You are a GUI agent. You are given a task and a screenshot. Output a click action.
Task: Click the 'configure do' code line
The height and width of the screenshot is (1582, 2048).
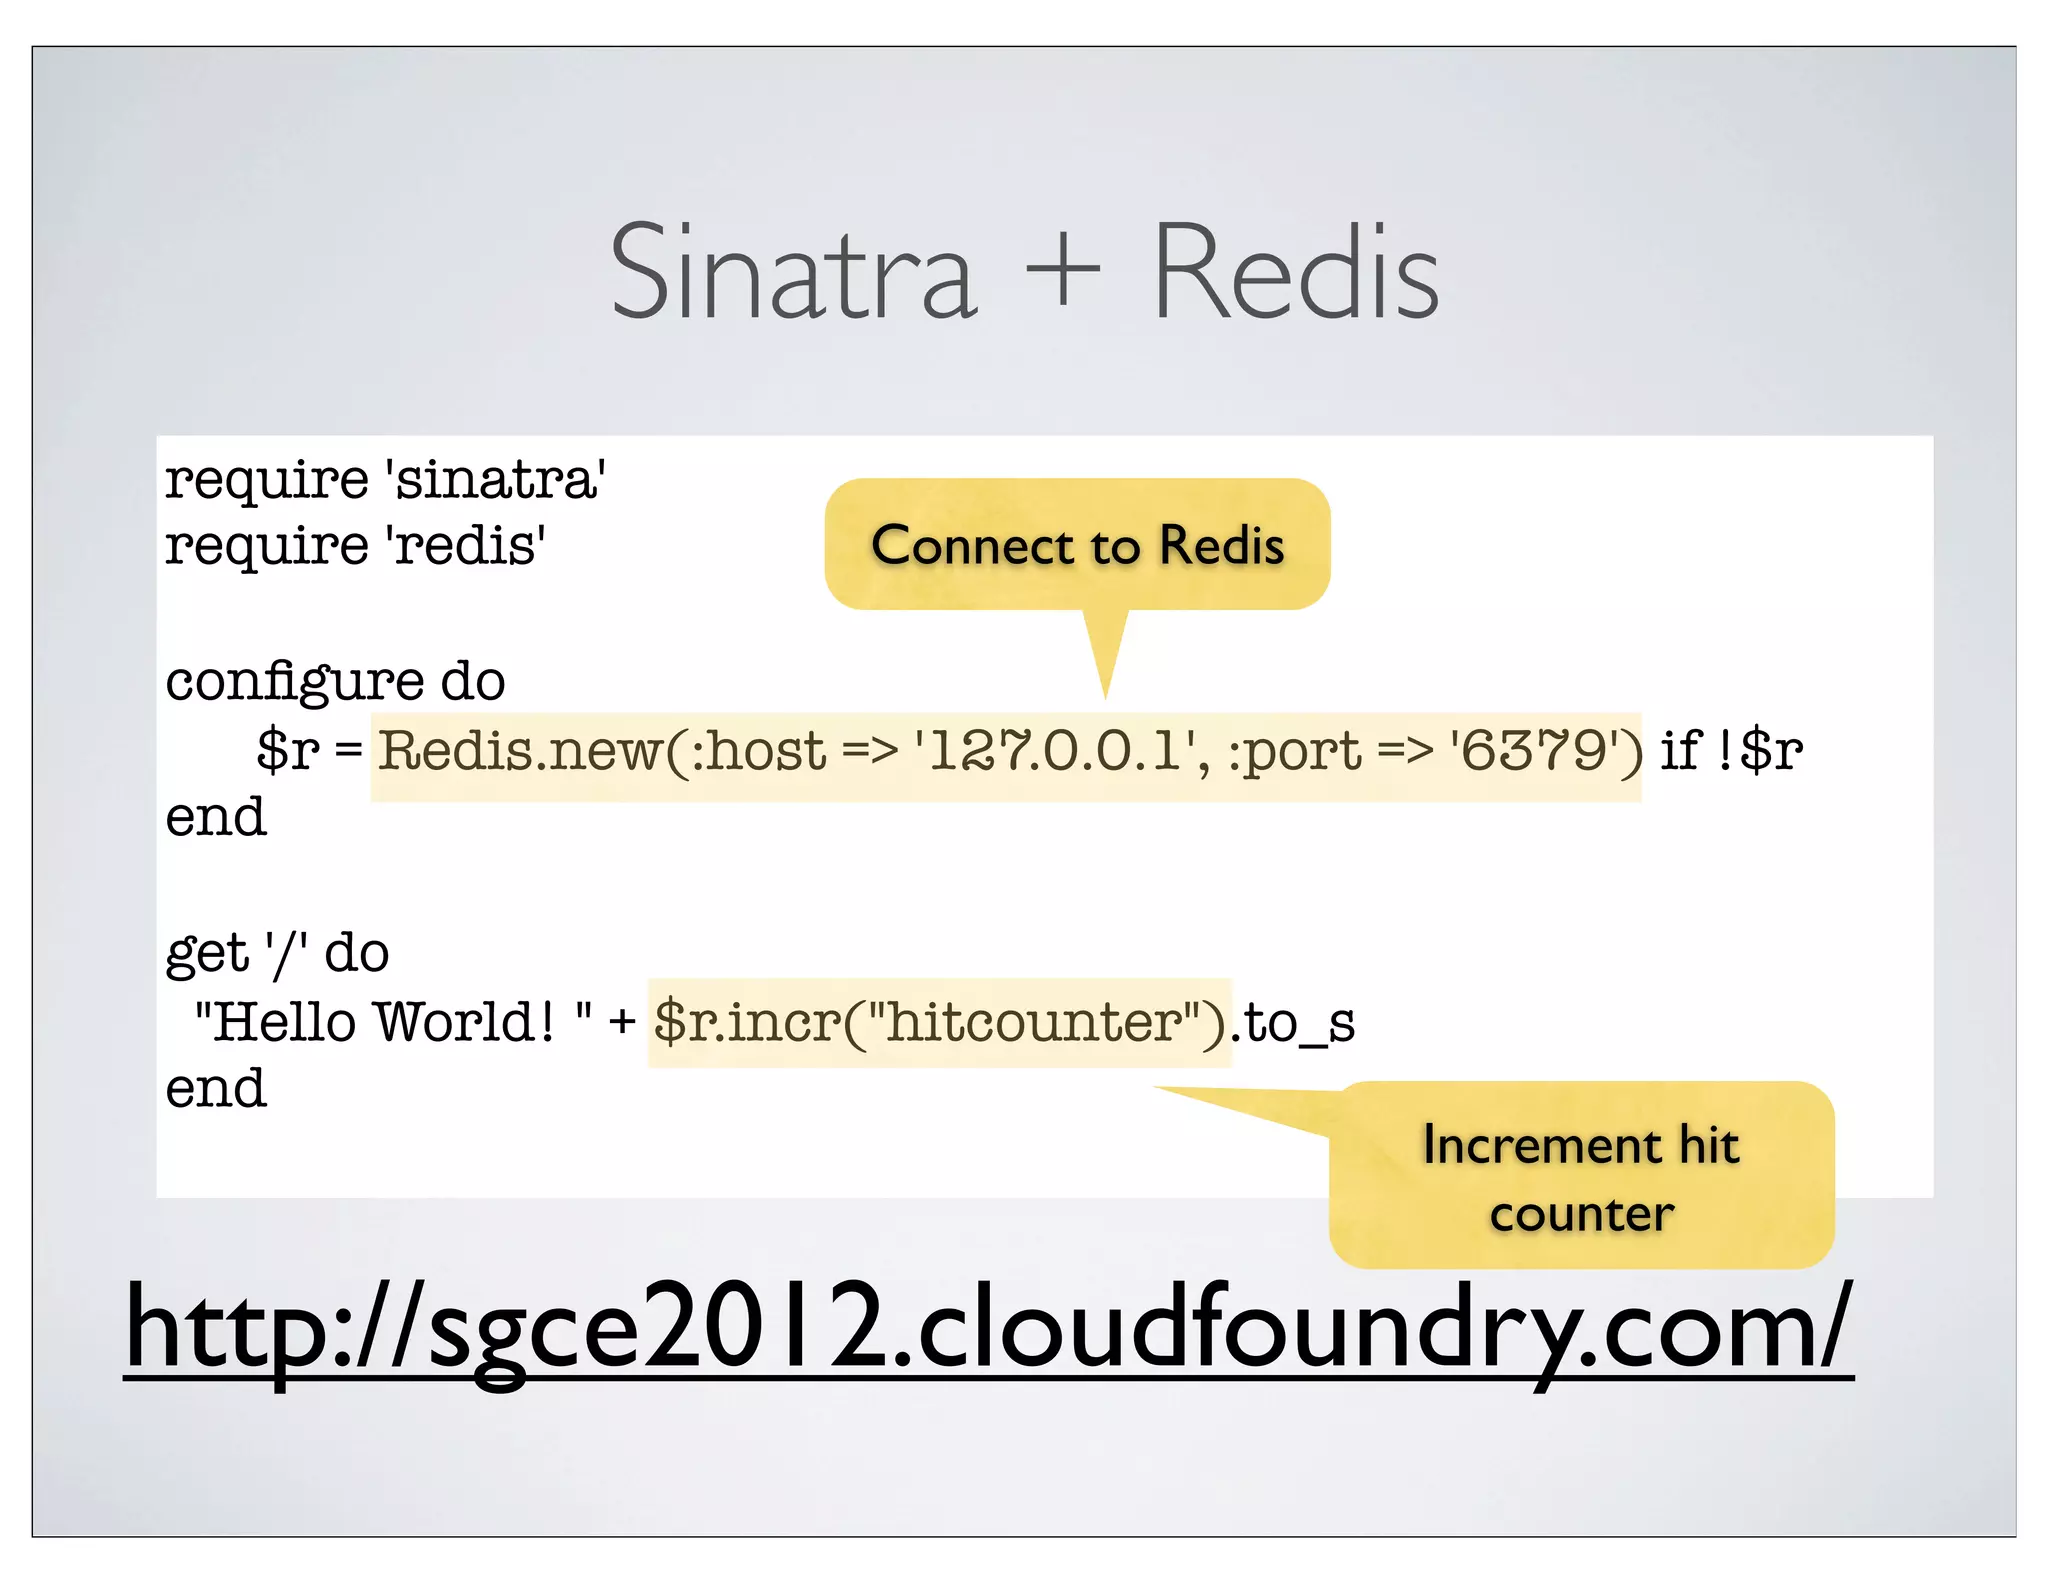pos(335,684)
